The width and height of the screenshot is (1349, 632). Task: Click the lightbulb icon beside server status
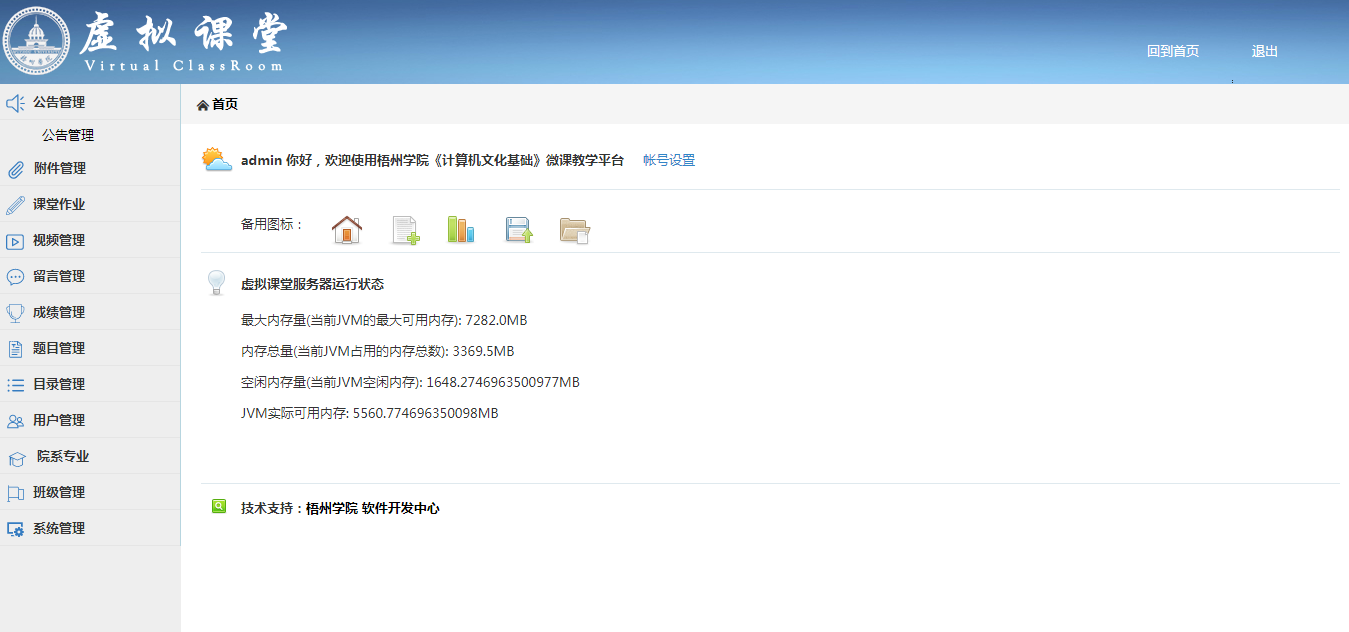coord(216,283)
